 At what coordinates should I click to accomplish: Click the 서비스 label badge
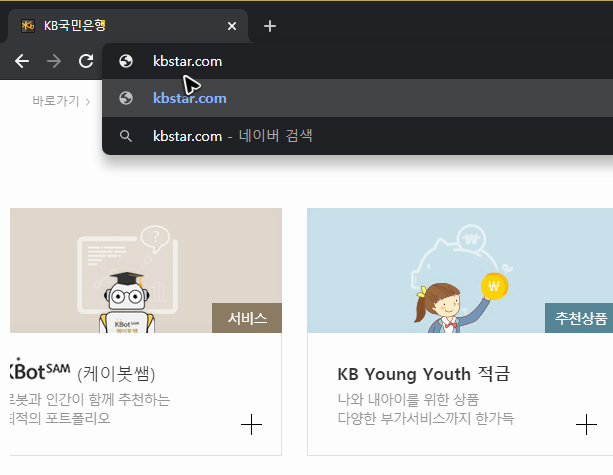tap(247, 318)
